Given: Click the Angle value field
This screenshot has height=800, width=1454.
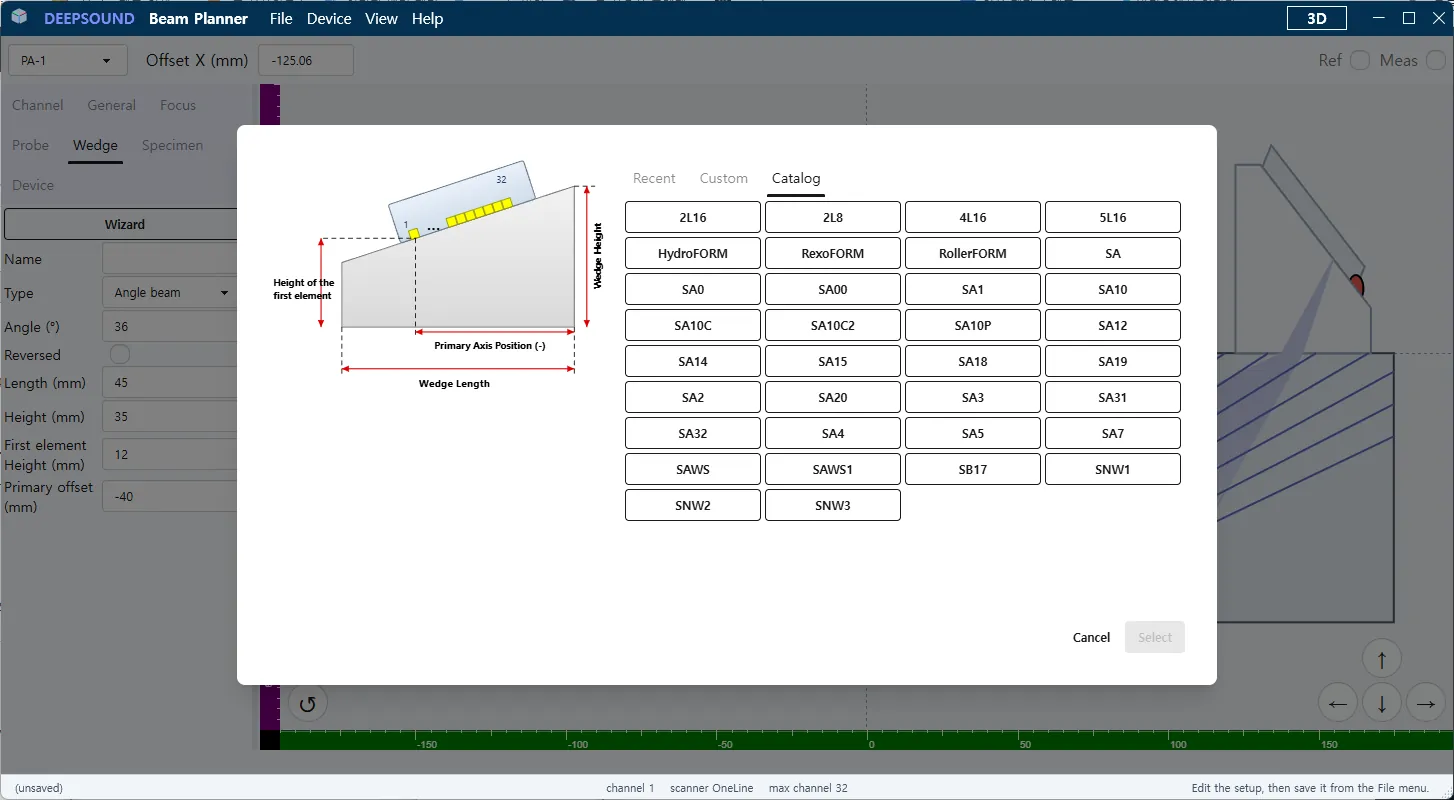Looking at the screenshot, I should click(170, 327).
